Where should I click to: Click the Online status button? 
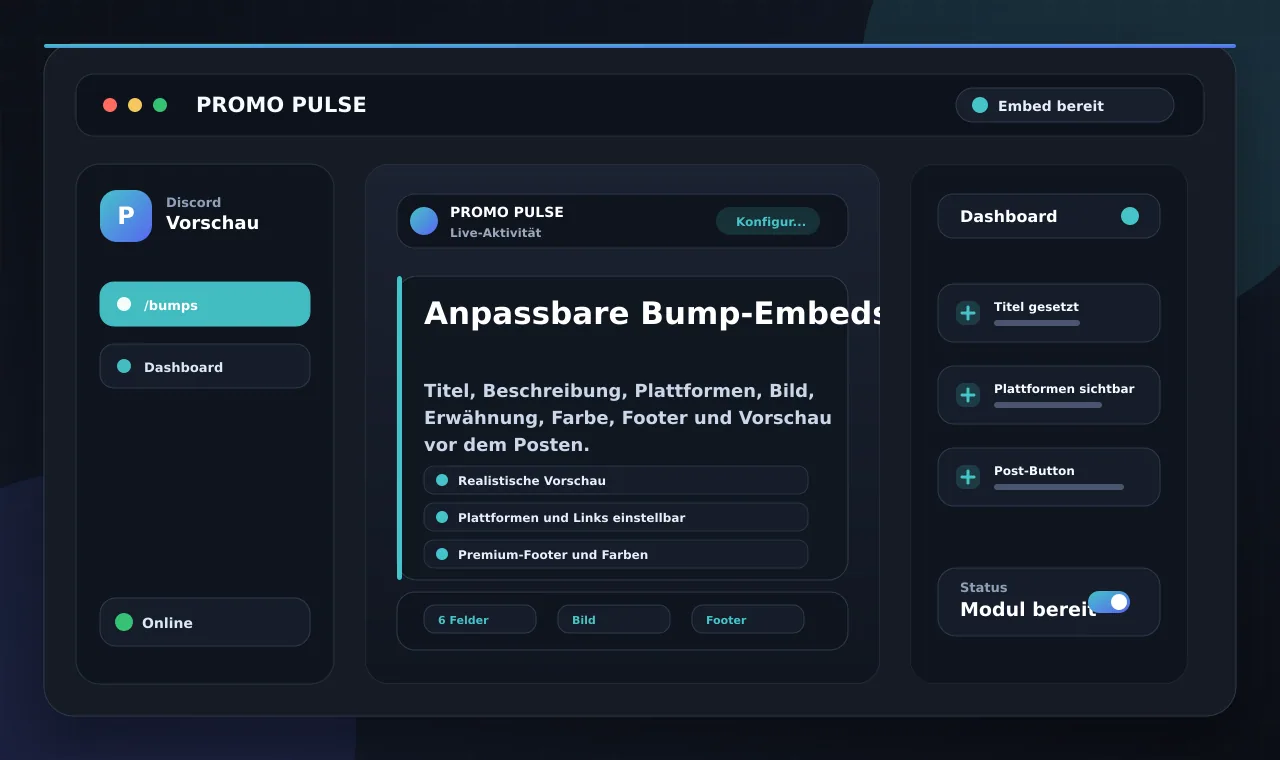pos(205,622)
